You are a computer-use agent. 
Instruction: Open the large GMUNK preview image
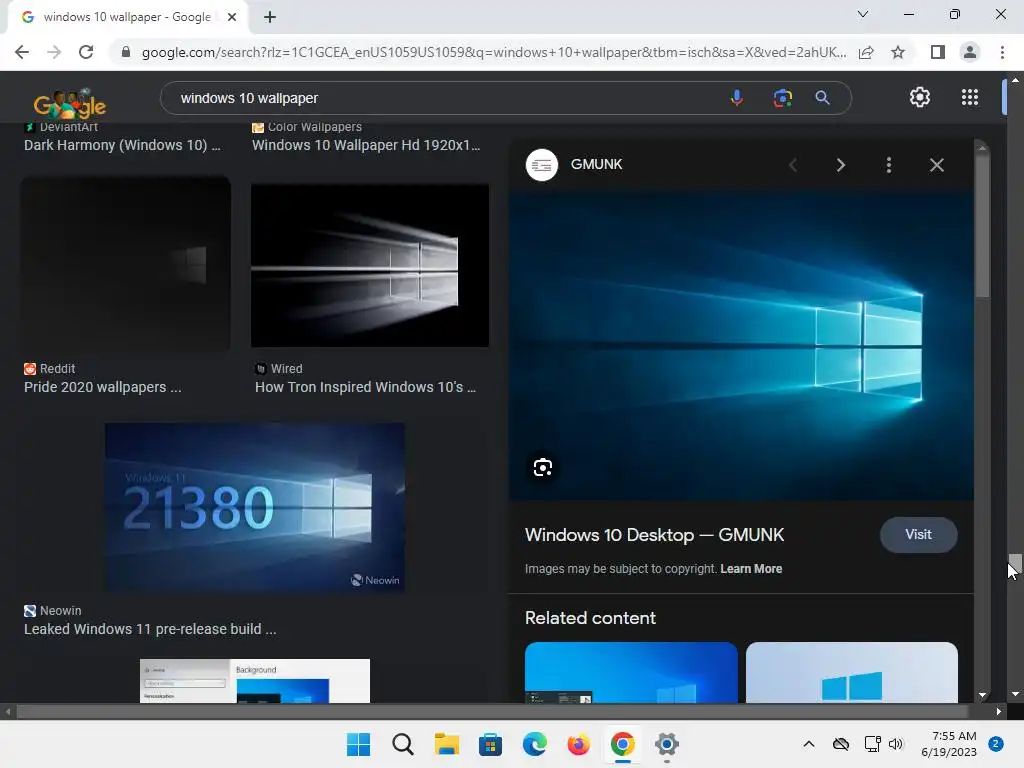click(x=741, y=346)
